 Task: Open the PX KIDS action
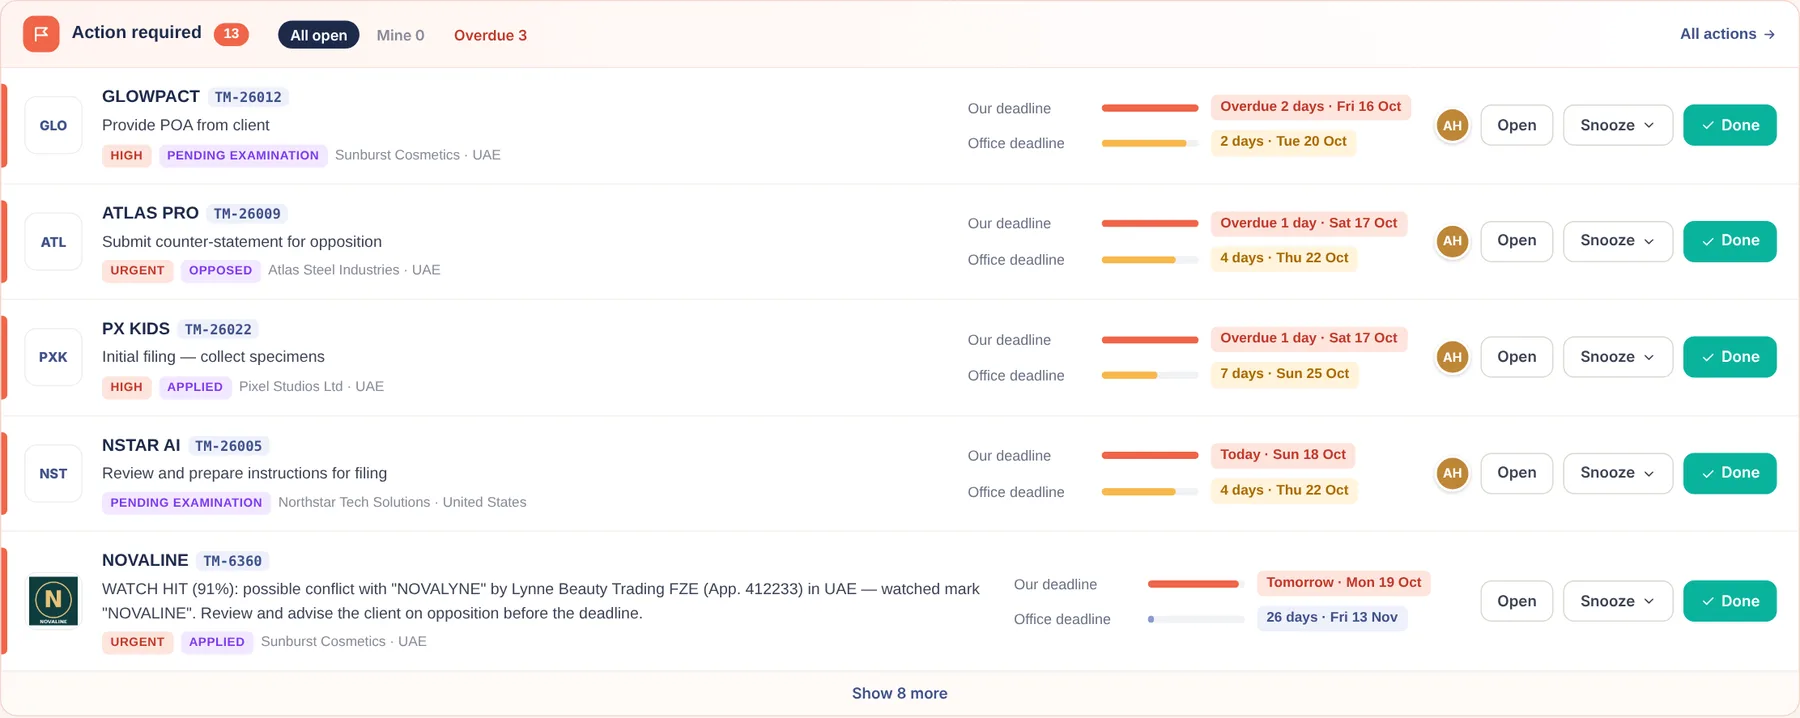click(x=1516, y=357)
